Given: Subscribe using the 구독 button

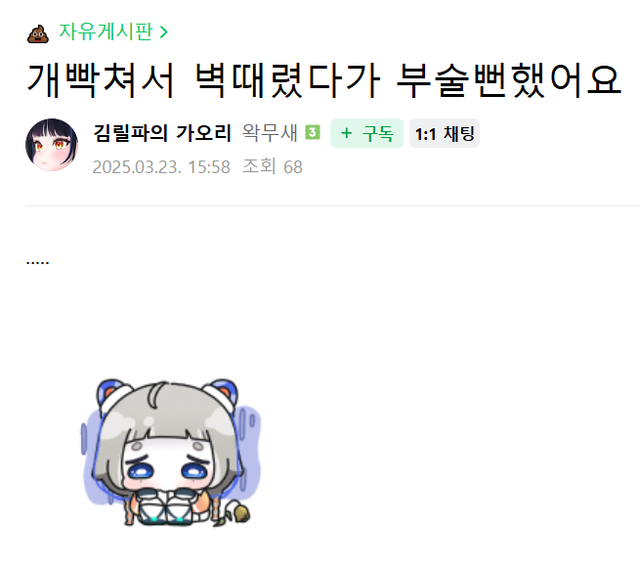Looking at the screenshot, I should 367,133.
